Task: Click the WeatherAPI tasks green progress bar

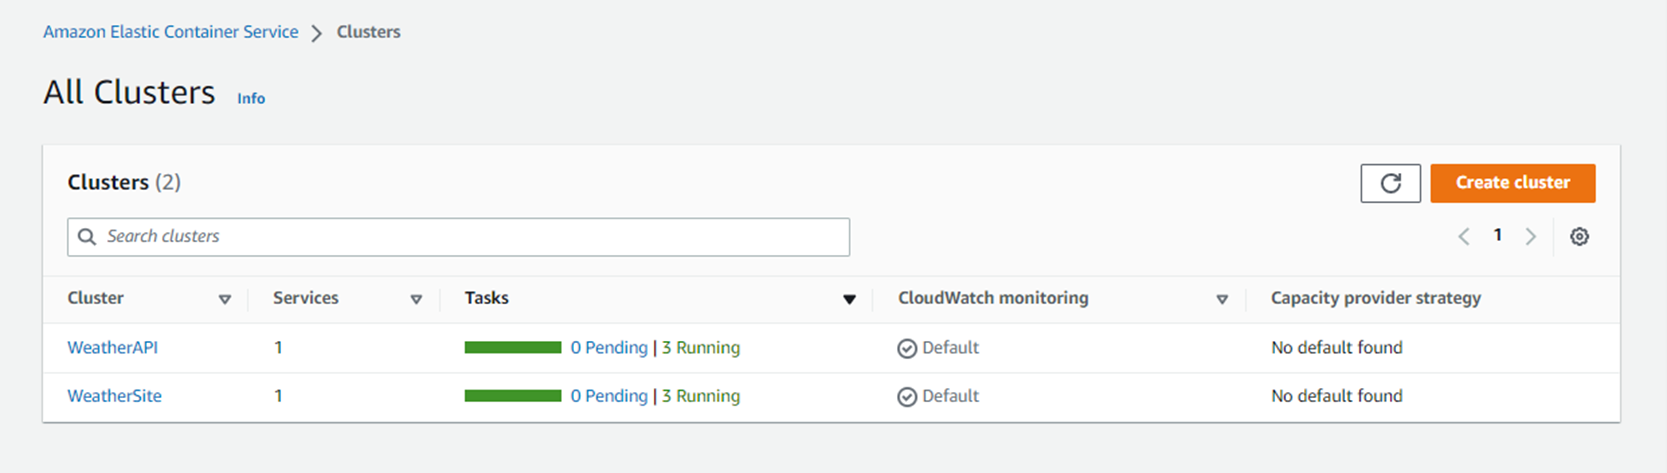Action: pyautogui.click(x=513, y=348)
